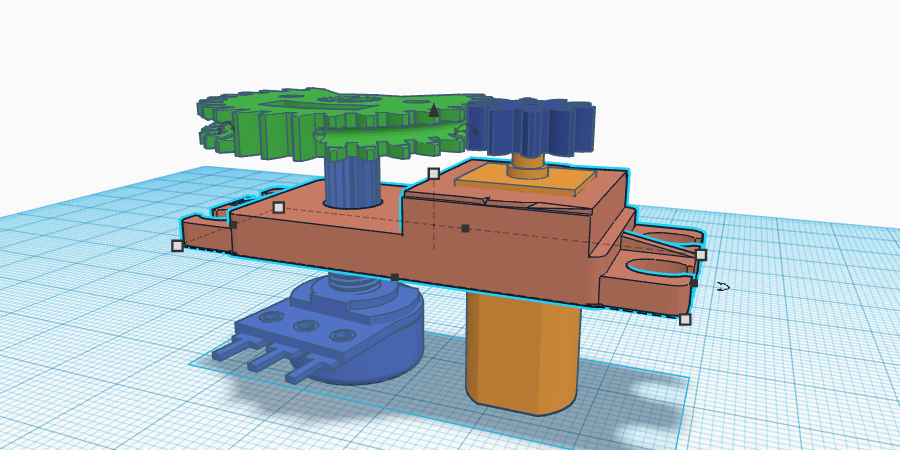900x450 pixels.
Task: Select the dark blue pinion gear
Action: coord(529,126)
